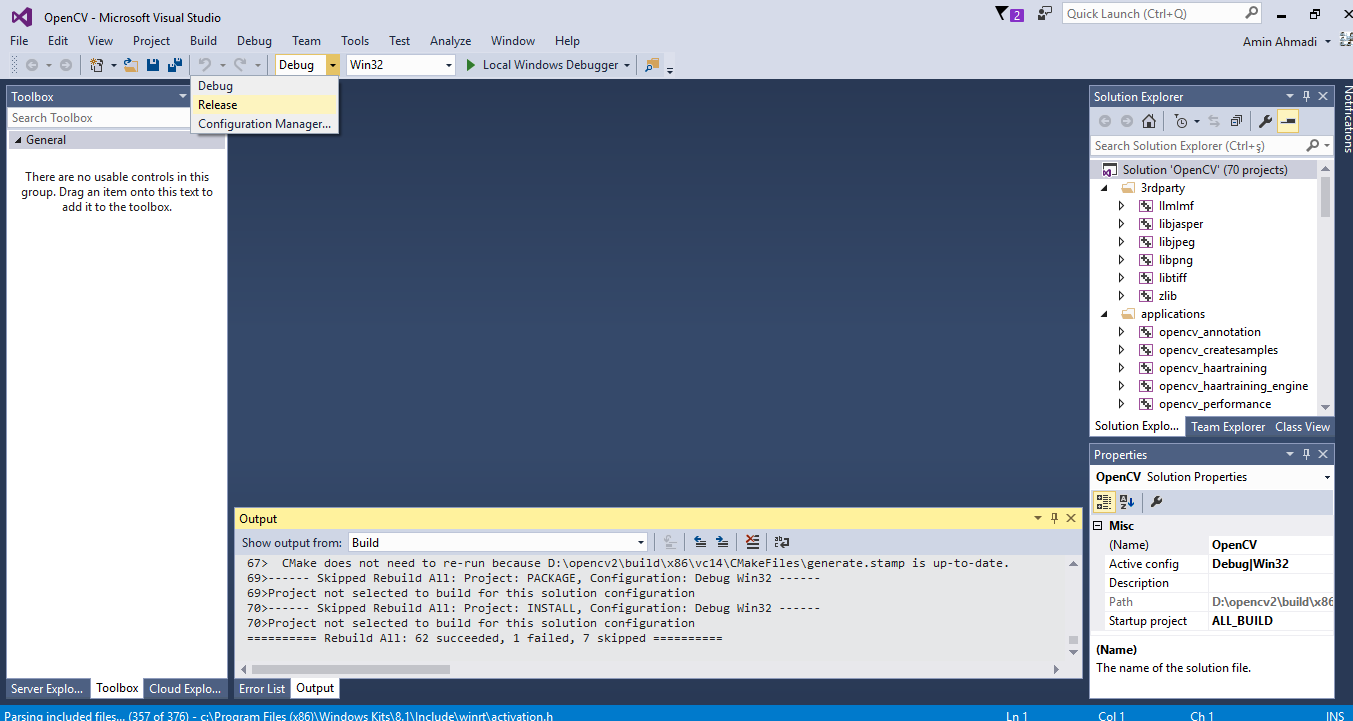Choose Configuration Manager... from the list
1353x721 pixels.
pyautogui.click(x=264, y=124)
